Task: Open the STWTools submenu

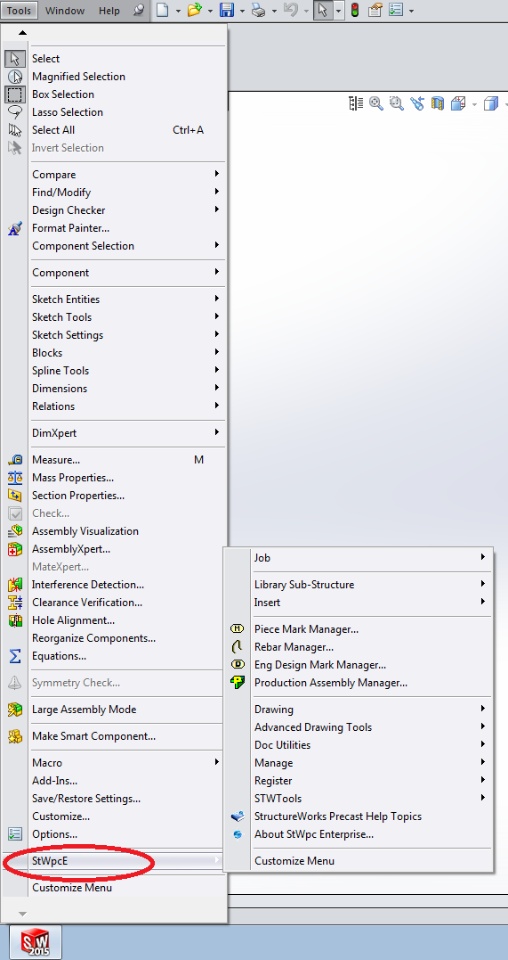Action: [359, 798]
